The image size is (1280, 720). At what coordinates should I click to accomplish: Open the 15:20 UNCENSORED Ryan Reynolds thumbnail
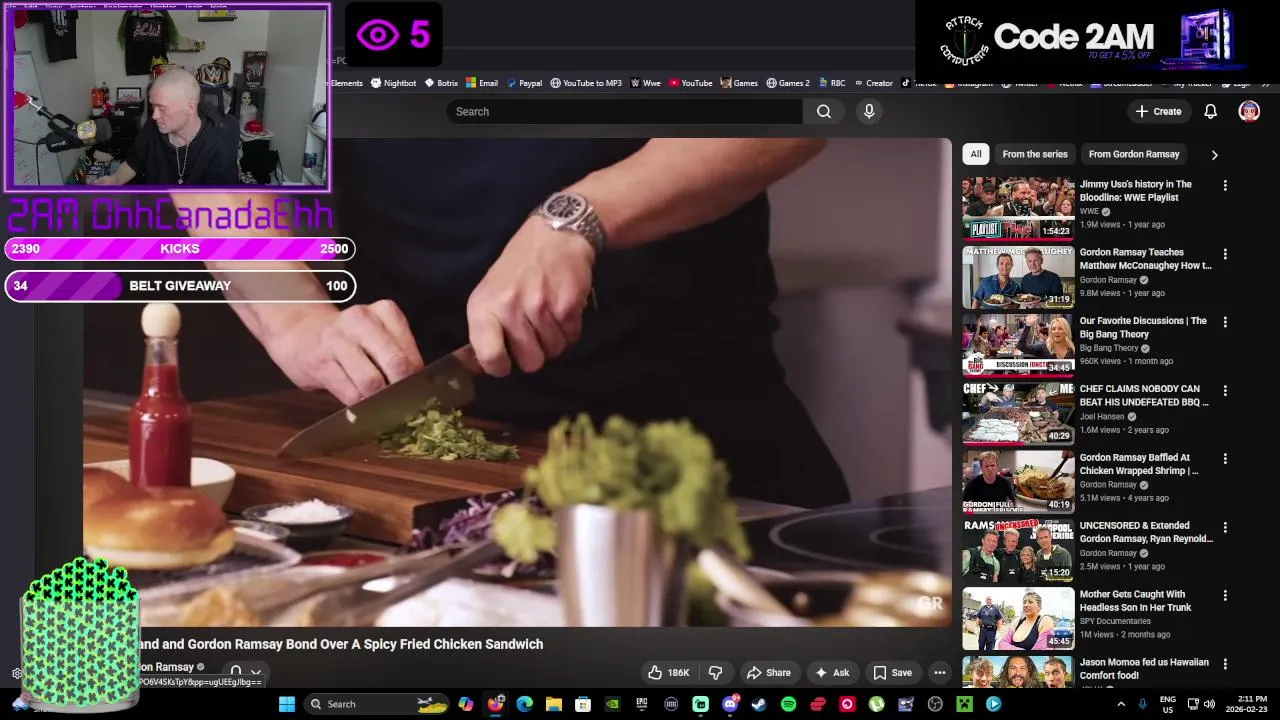[x=1018, y=550]
